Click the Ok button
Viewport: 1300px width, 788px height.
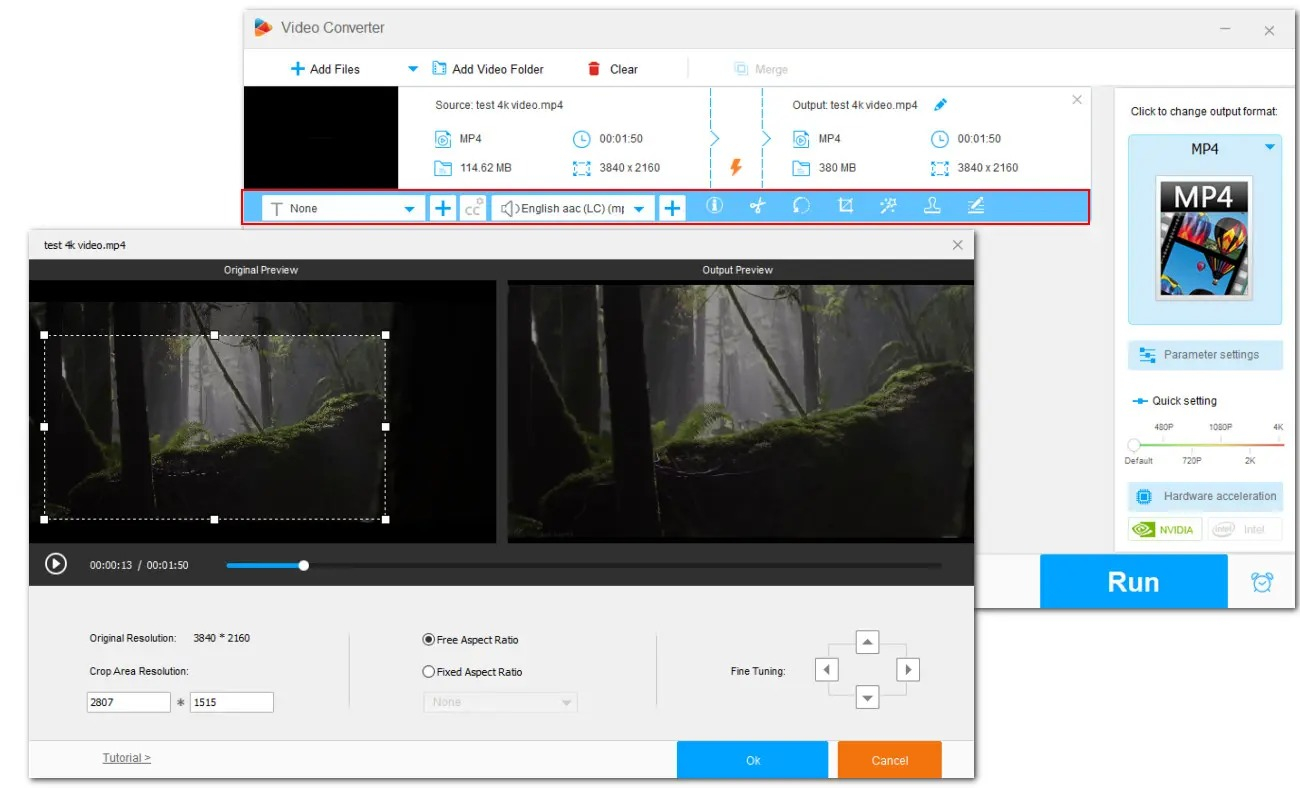[x=753, y=760]
